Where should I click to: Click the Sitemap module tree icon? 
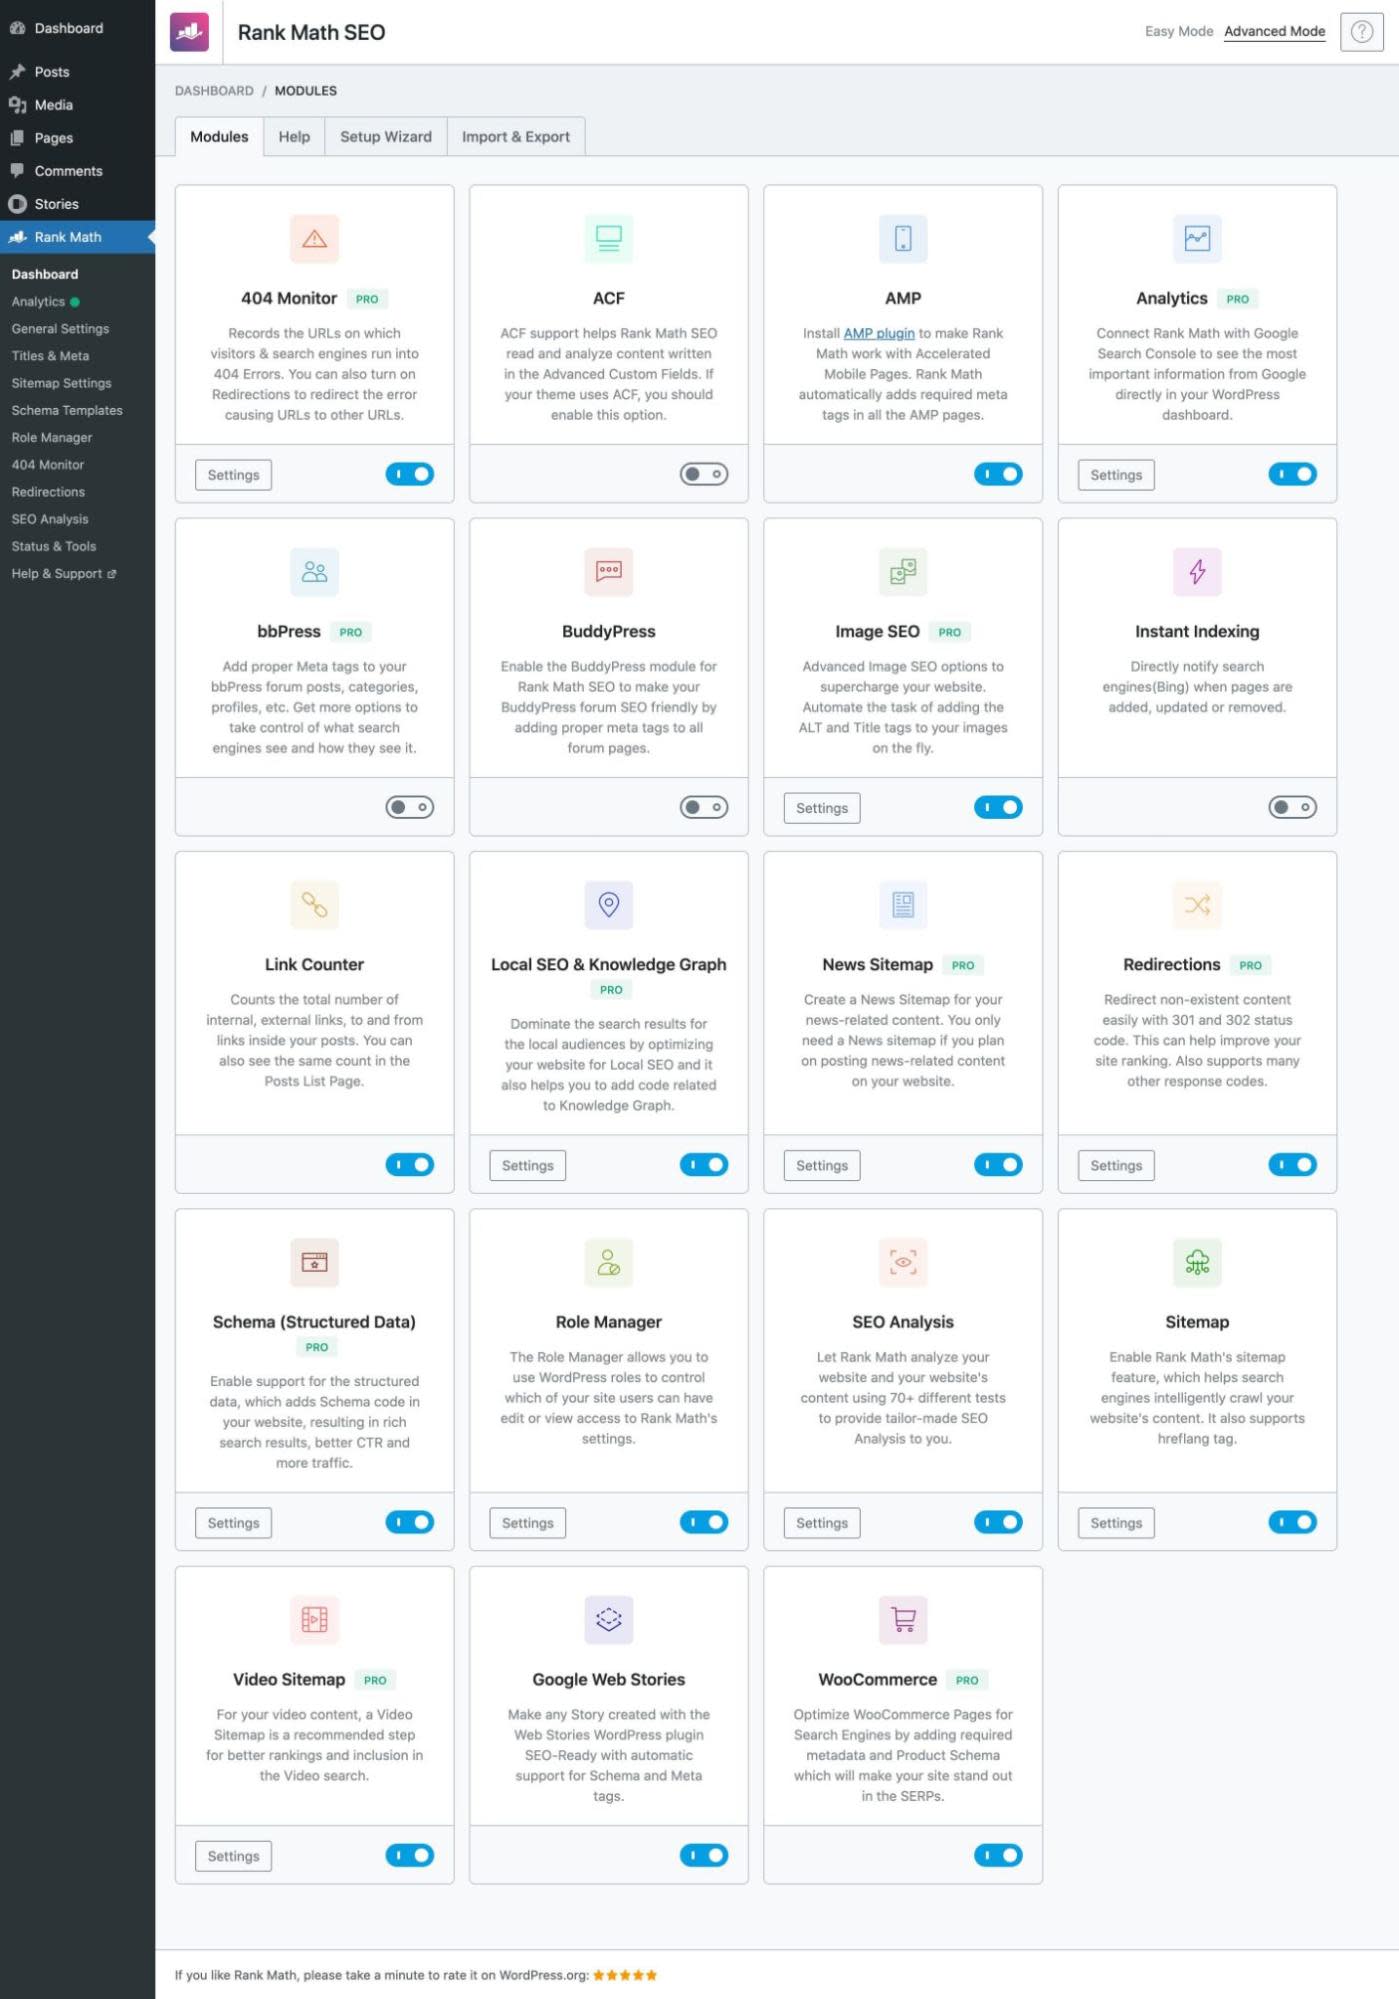(x=1197, y=1262)
